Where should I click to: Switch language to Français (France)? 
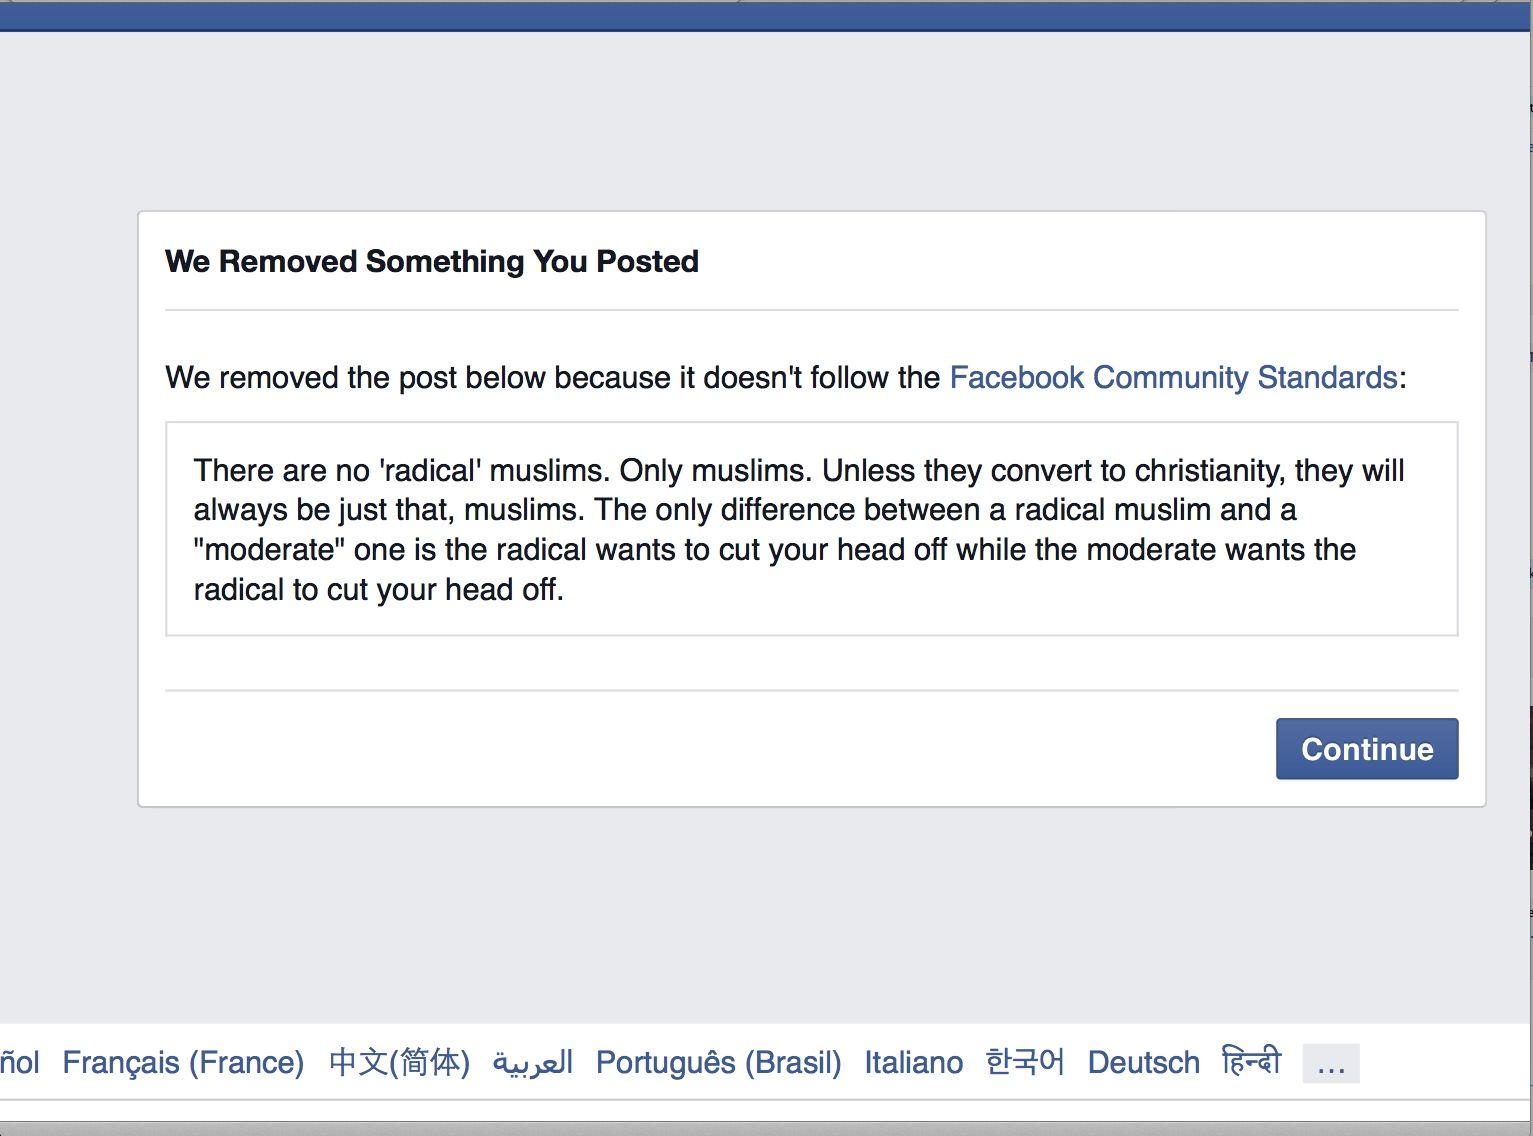(x=183, y=1062)
